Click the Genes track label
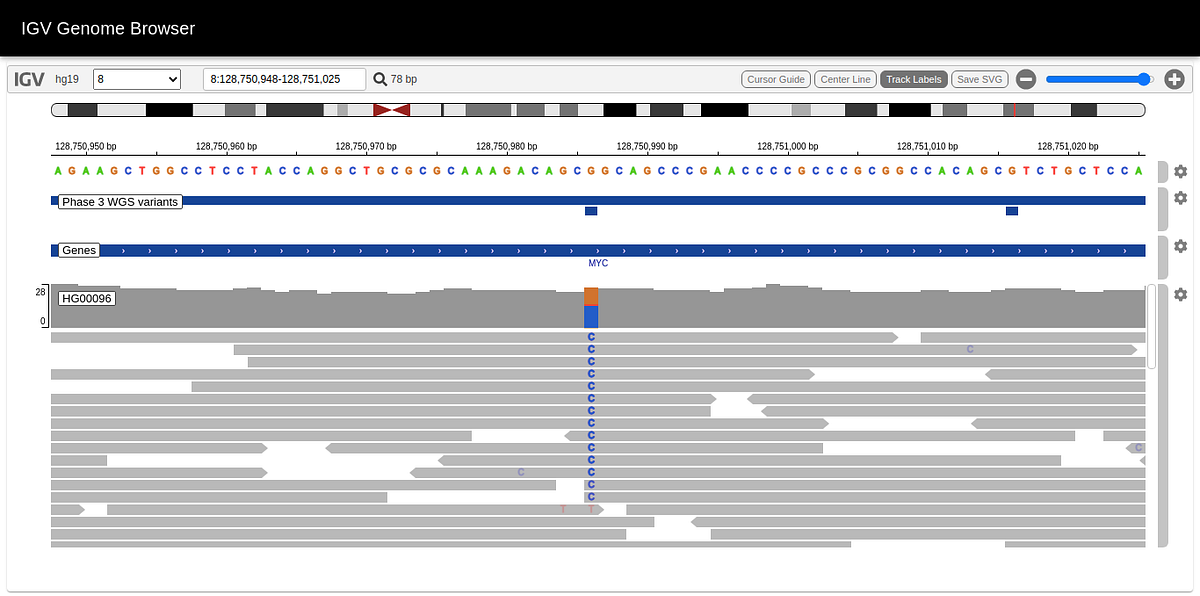1200x596 pixels. pyautogui.click(x=78, y=250)
